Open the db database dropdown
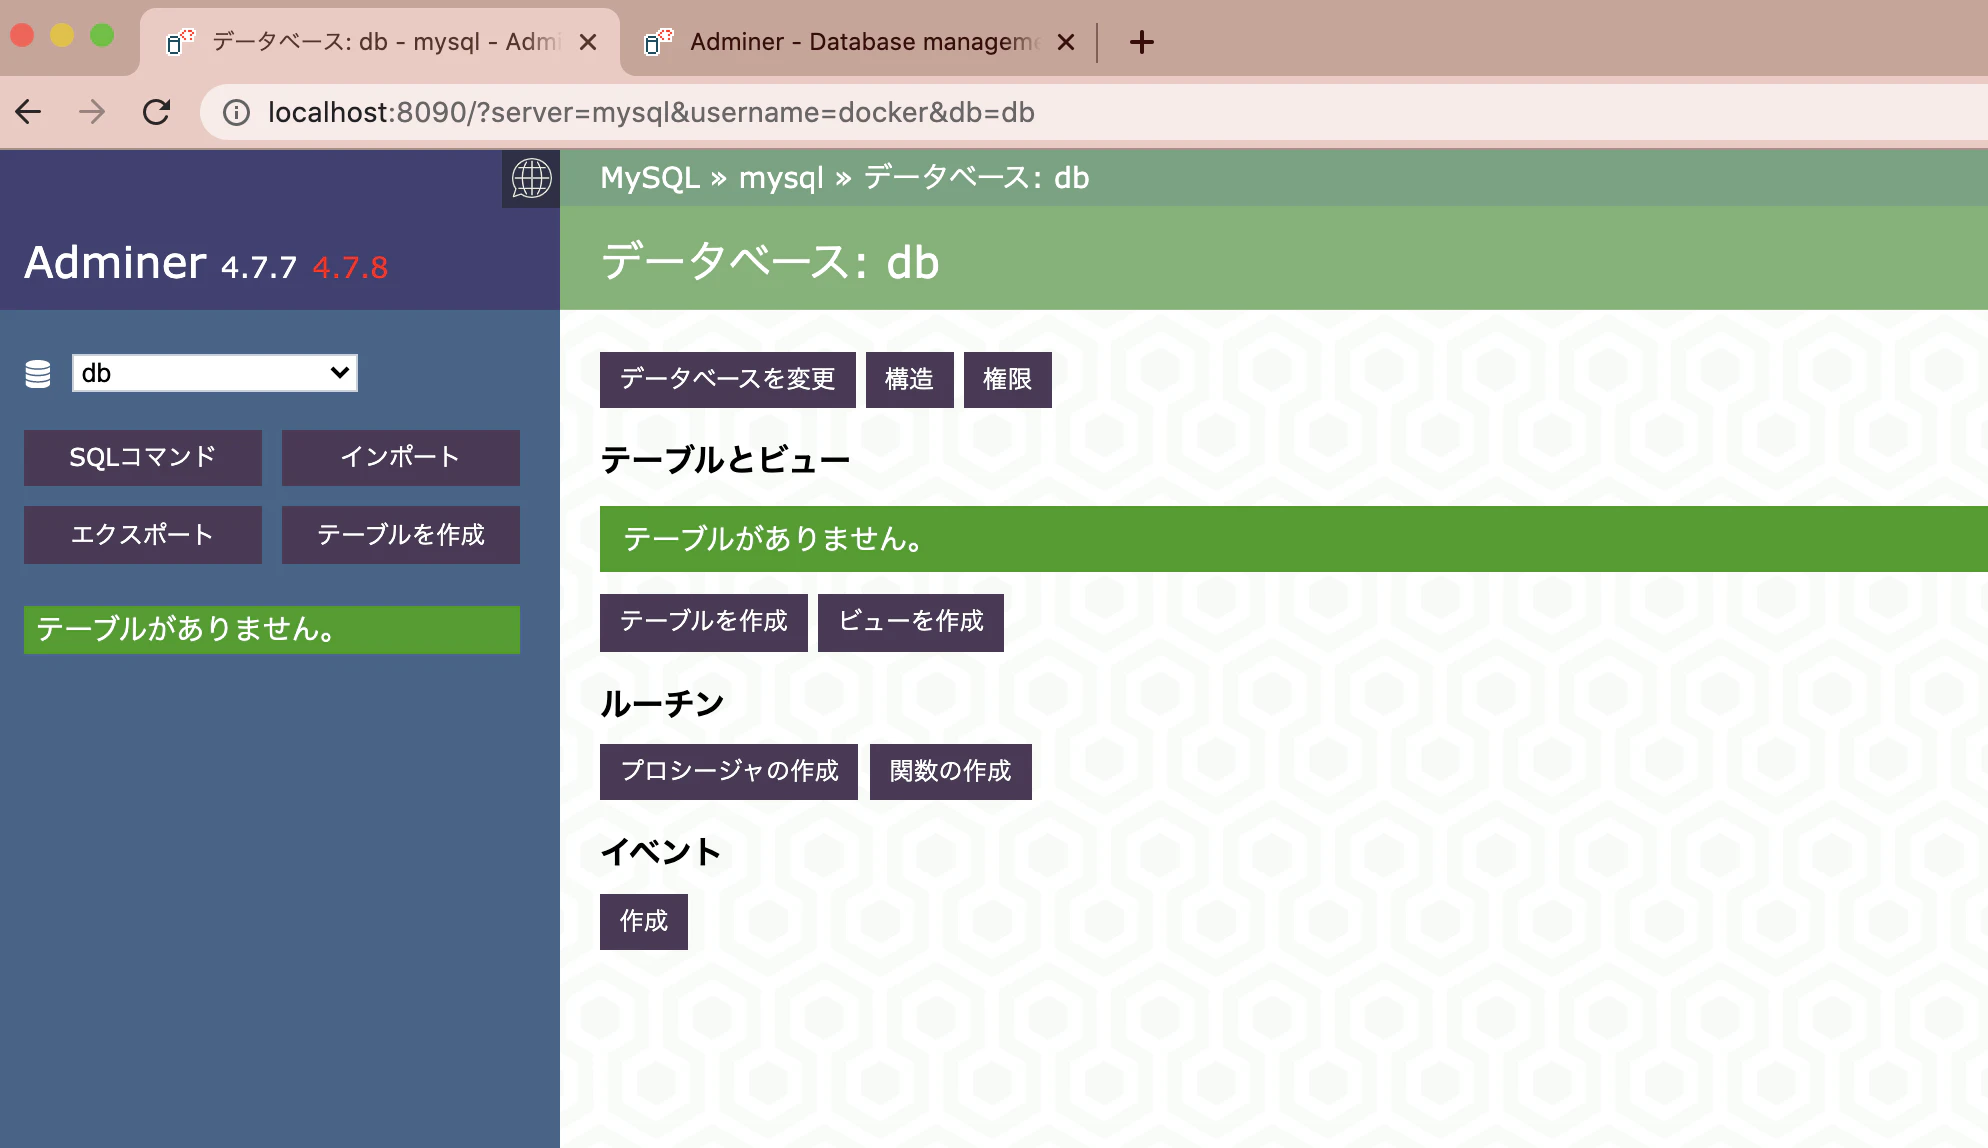 [x=214, y=373]
